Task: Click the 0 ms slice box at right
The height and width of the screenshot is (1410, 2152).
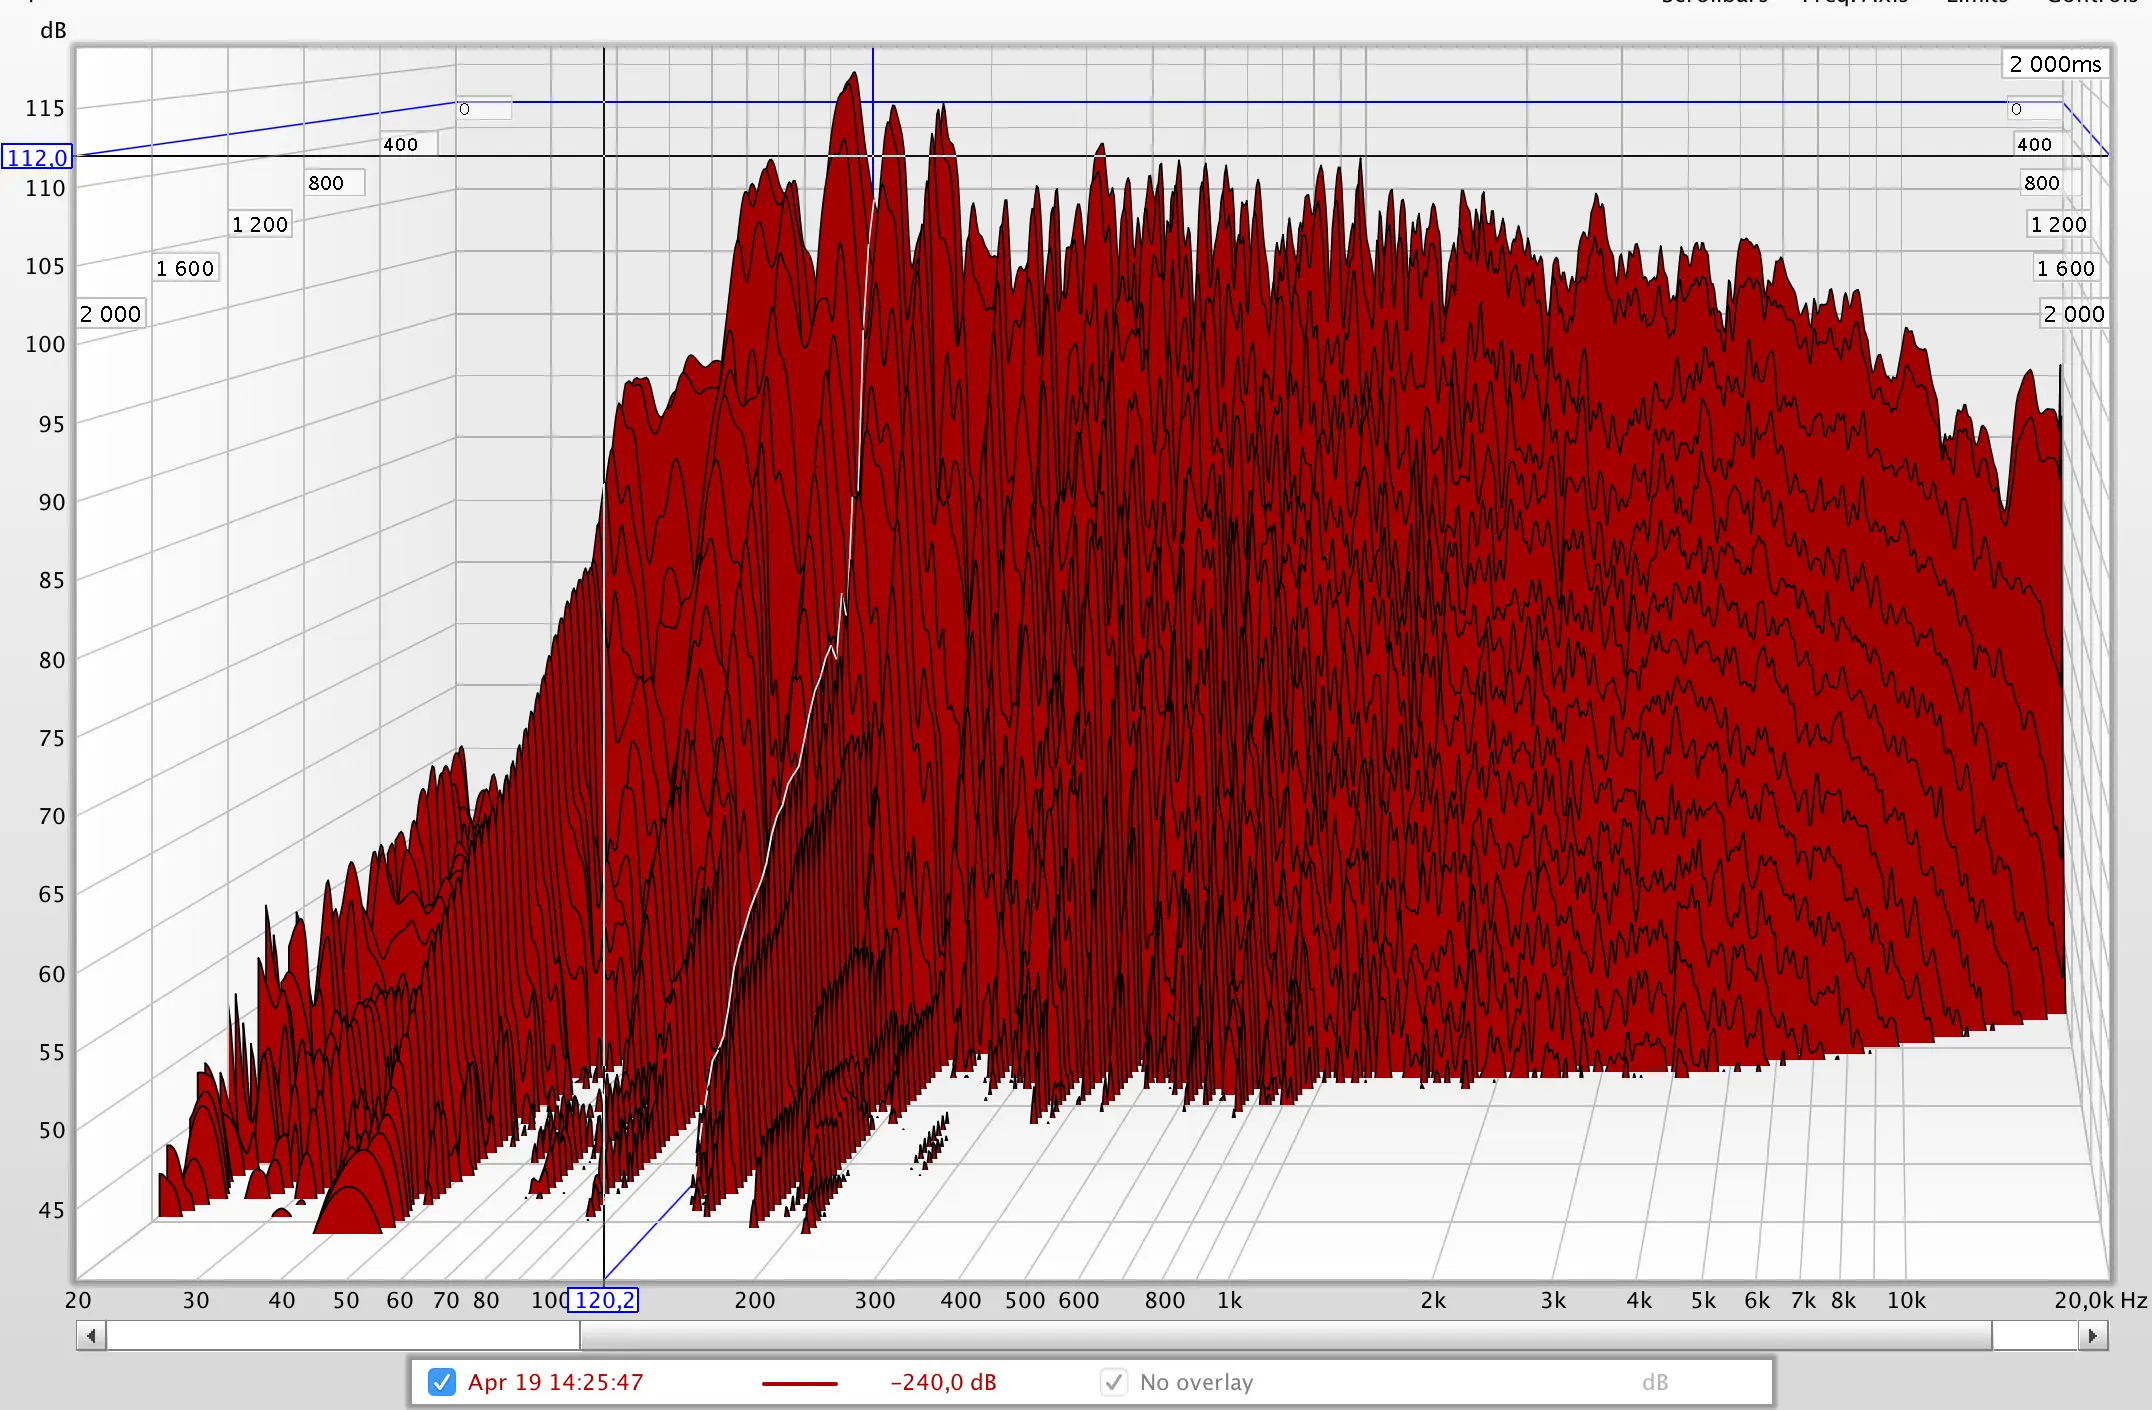Action: 2033,109
